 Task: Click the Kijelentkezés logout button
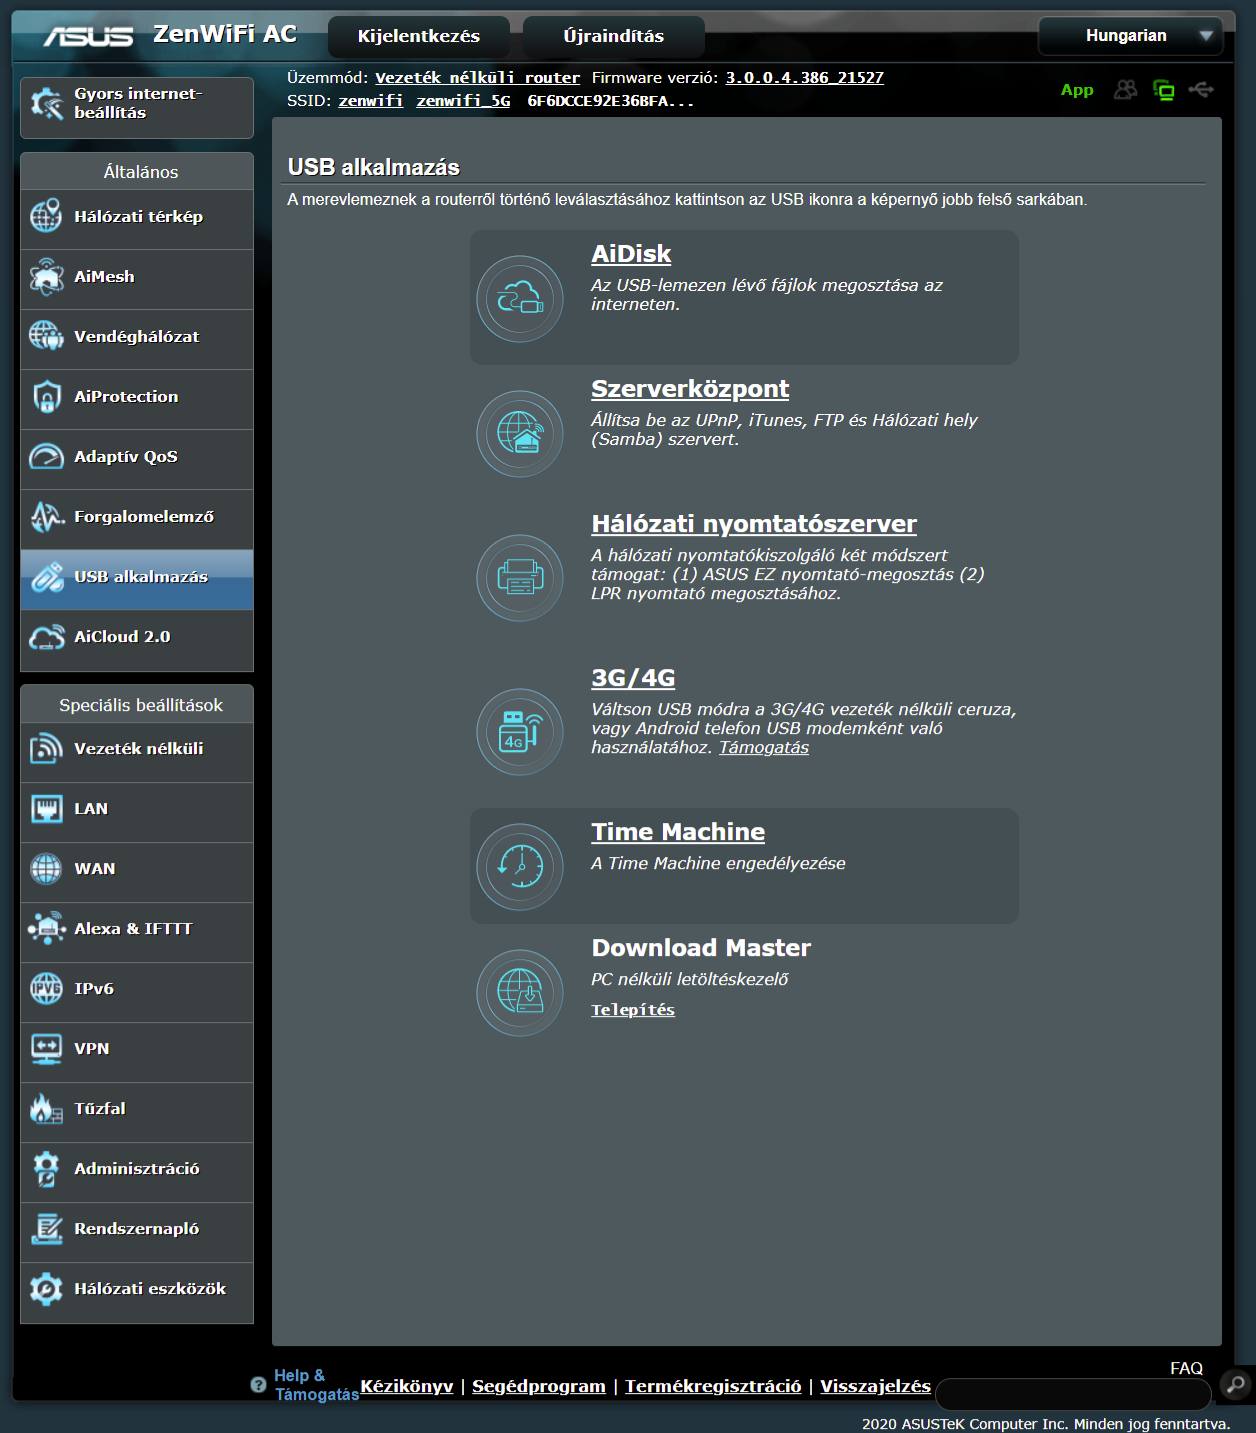tap(419, 37)
